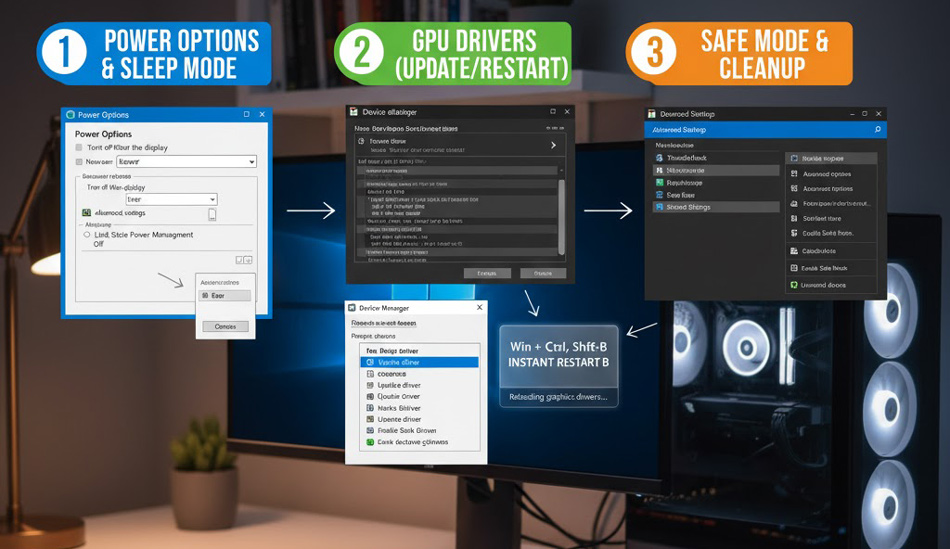
Task: Click the green shield icon at menu bottom
Action: tap(795, 285)
